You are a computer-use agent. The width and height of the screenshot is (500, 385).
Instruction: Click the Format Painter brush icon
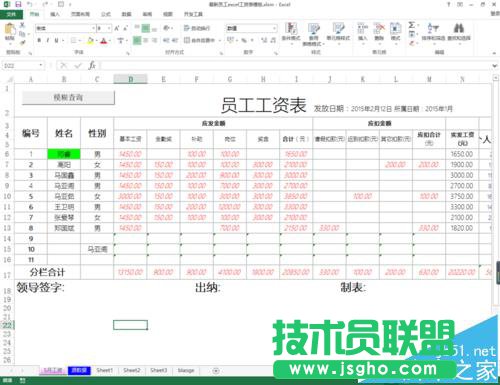click(x=22, y=42)
